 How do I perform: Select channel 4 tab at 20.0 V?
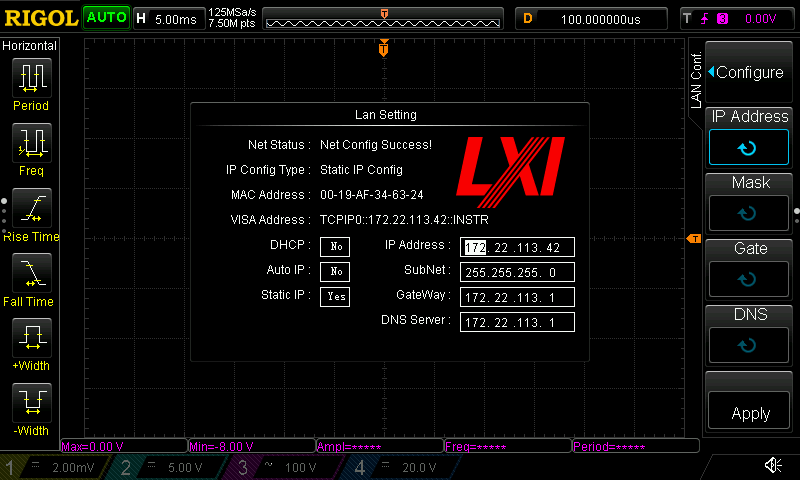pos(403,467)
